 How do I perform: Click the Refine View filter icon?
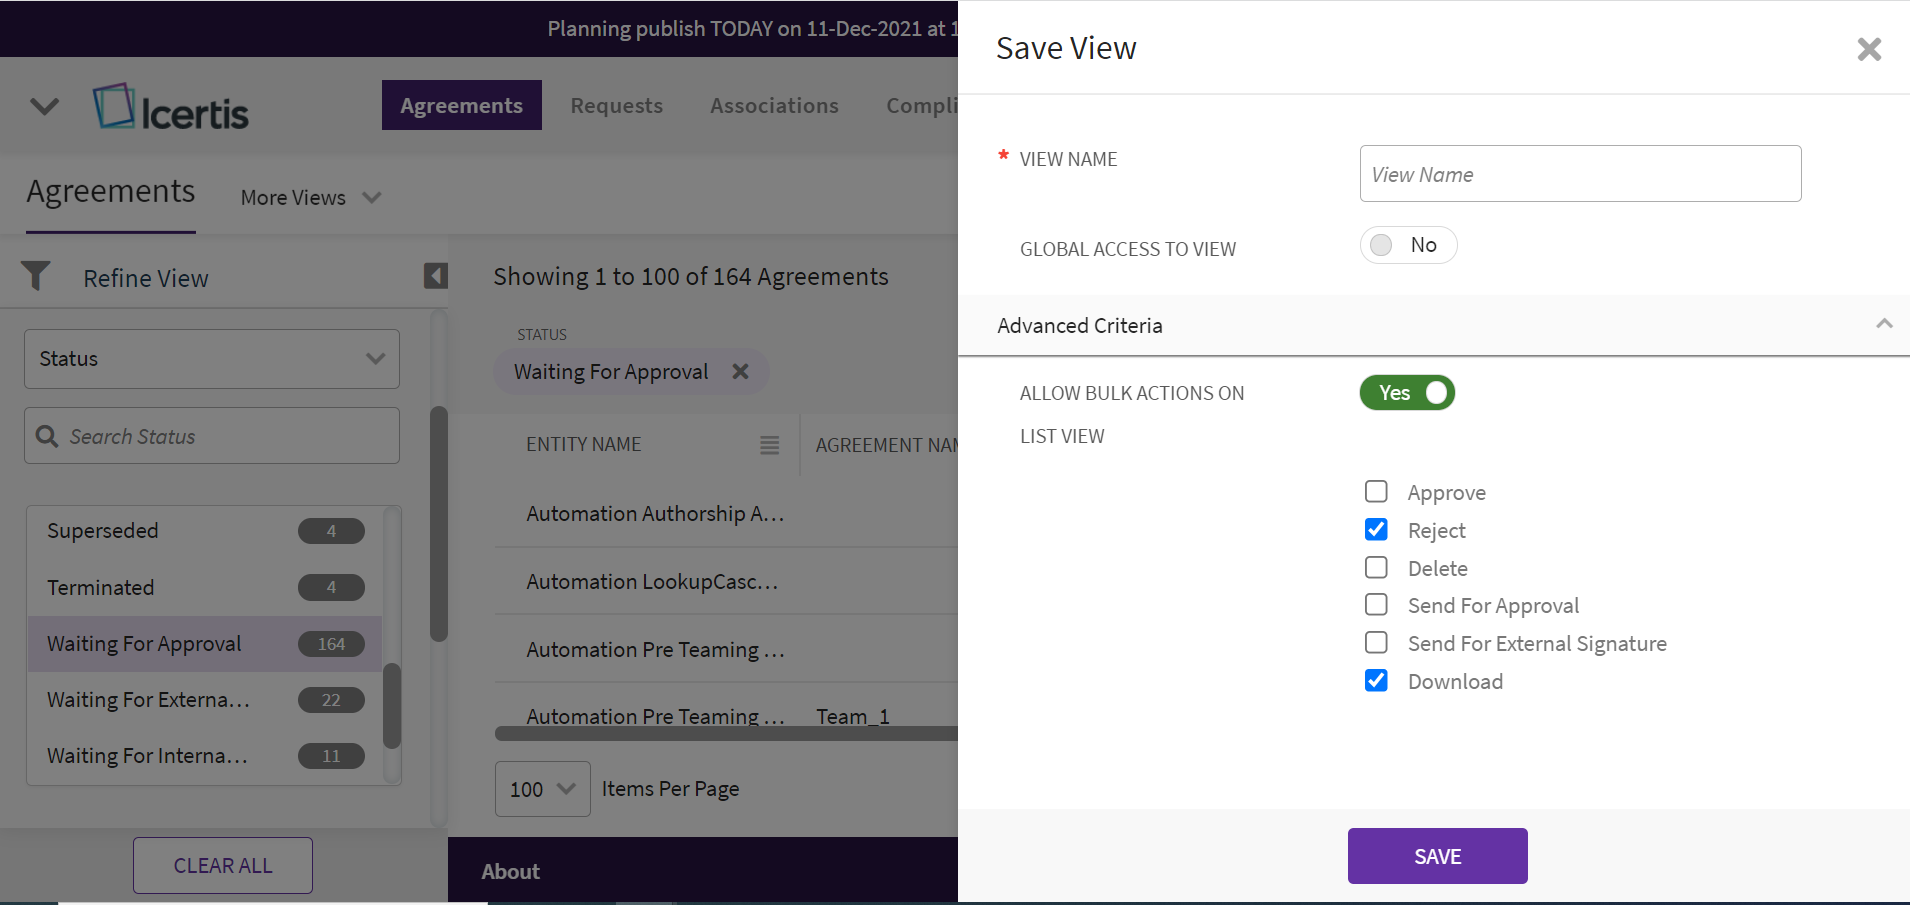36,276
